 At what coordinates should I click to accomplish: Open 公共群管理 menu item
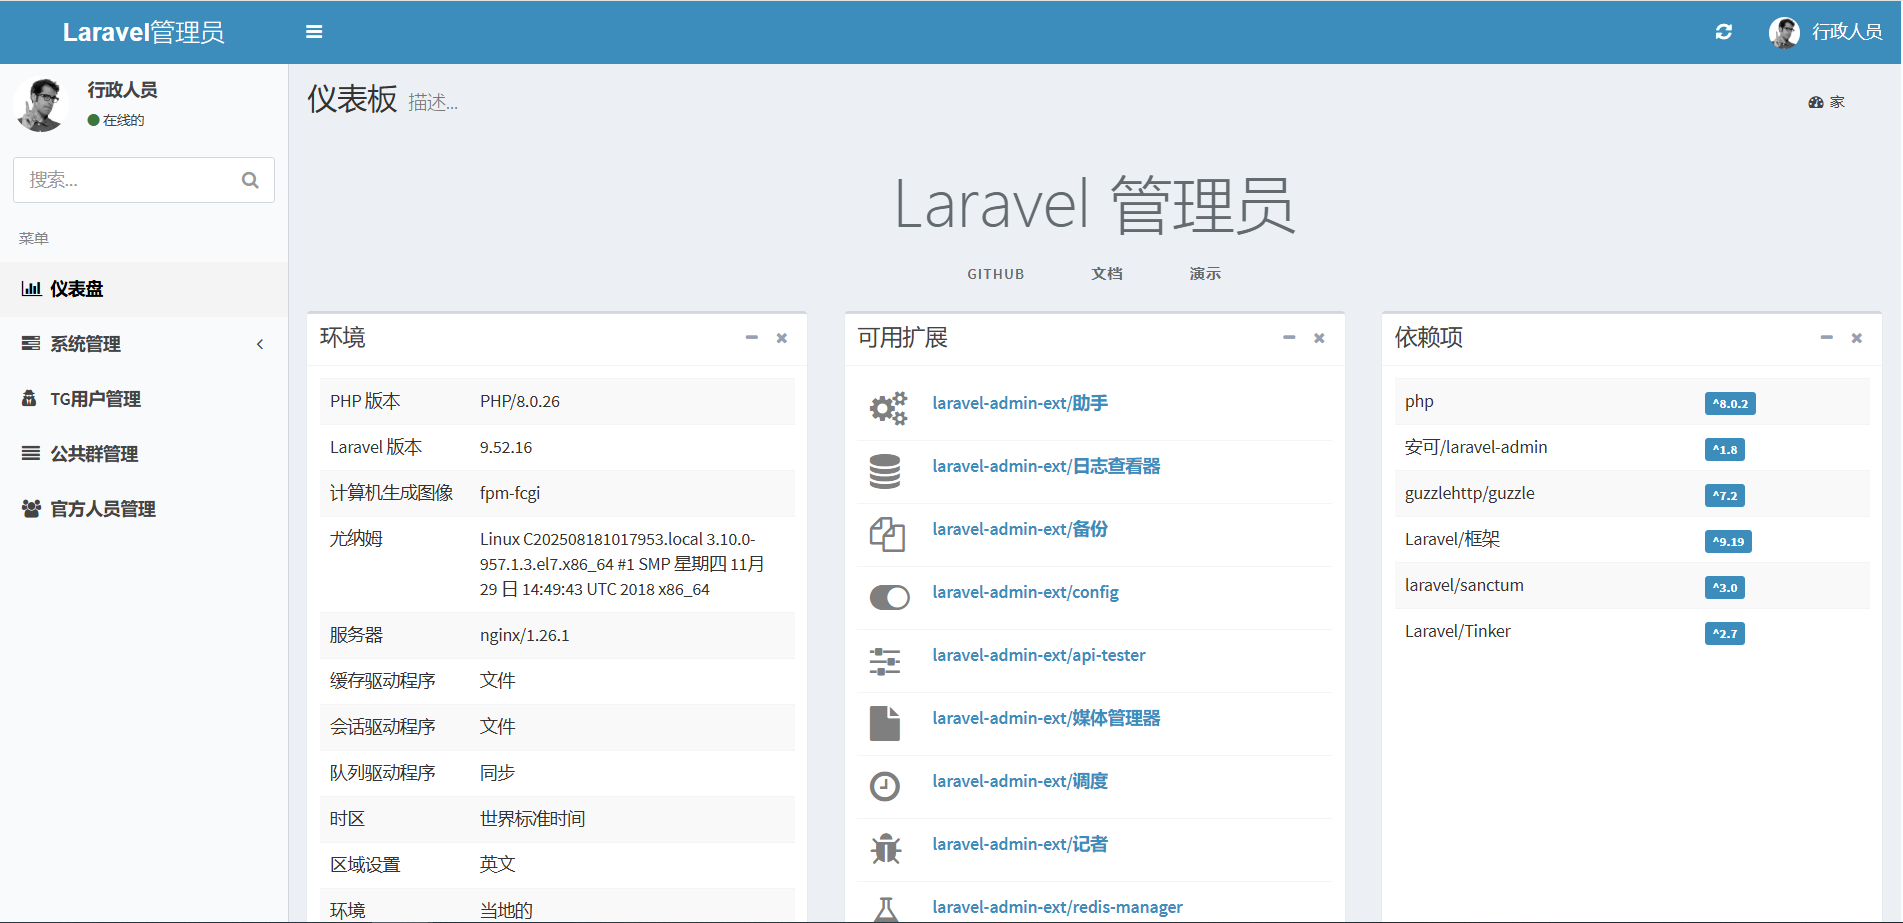click(94, 454)
